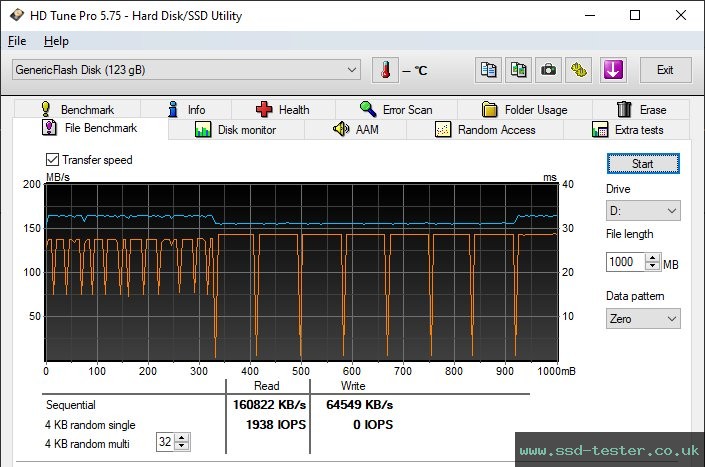Open the Drive D: dropdown
The width and height of the screenshot is (705, 467).
pyautogui.click(x=643, y=211)
